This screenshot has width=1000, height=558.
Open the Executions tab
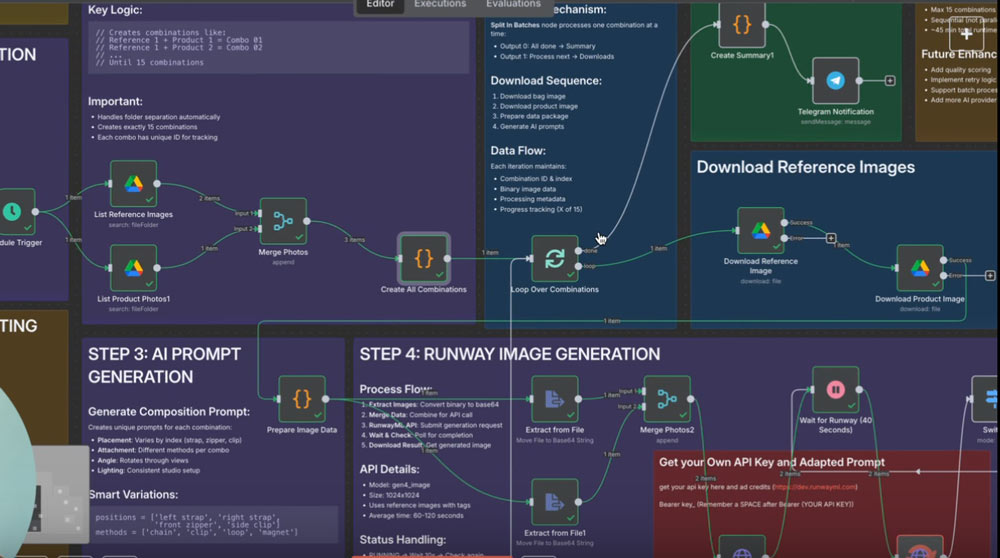coord(440,5)
